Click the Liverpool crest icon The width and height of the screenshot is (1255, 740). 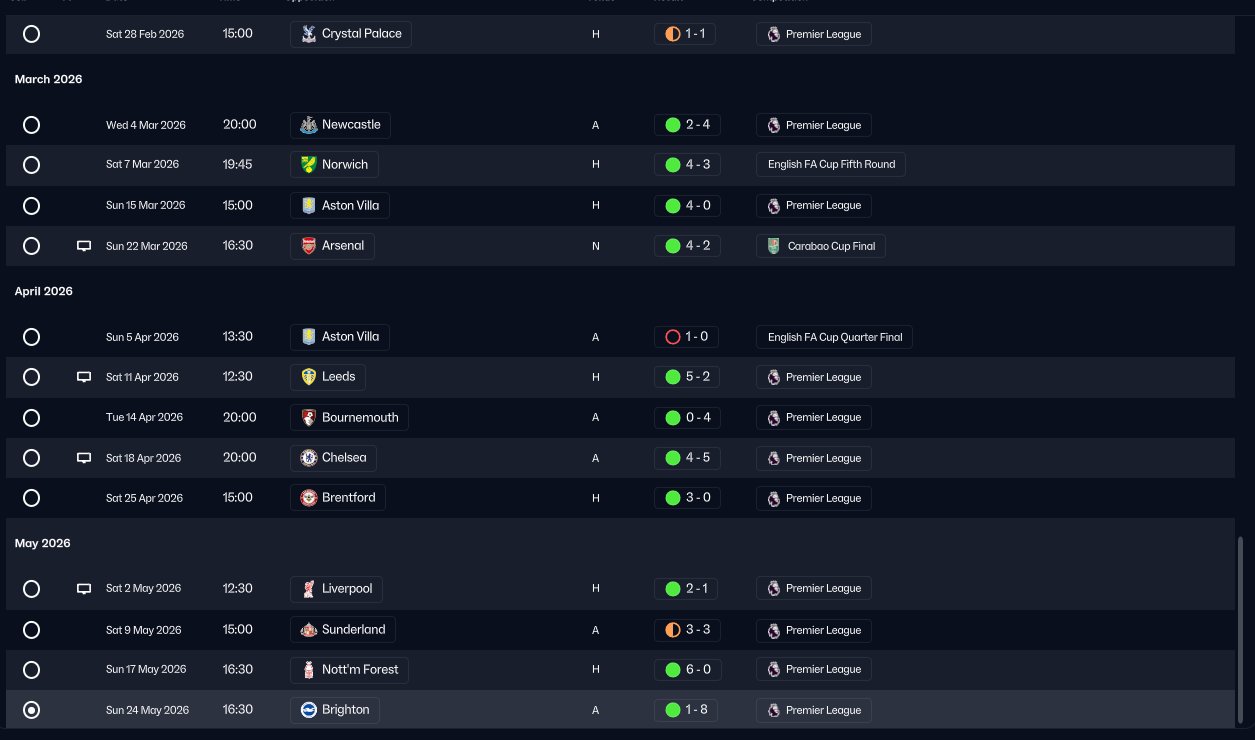(x=309, y=589)
